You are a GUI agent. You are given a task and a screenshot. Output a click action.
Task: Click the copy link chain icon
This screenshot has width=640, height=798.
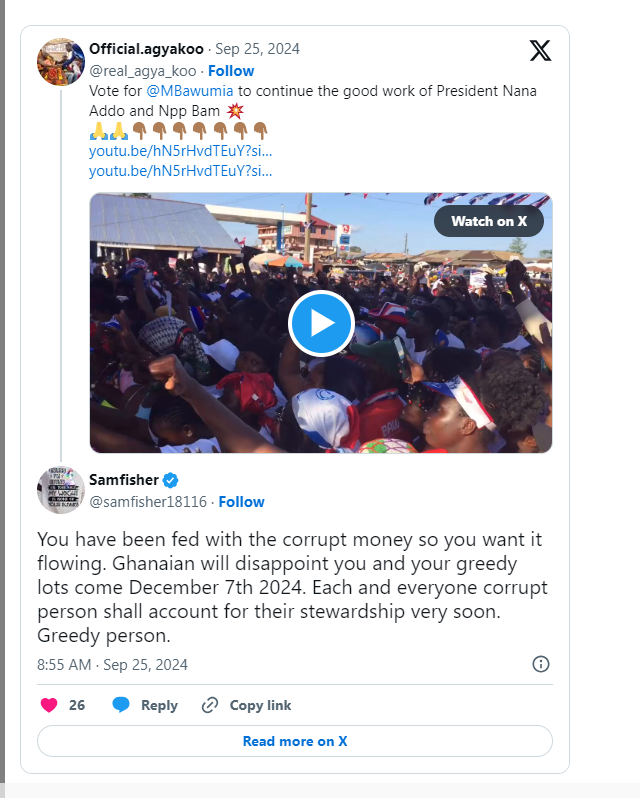[x=210, y=705]
